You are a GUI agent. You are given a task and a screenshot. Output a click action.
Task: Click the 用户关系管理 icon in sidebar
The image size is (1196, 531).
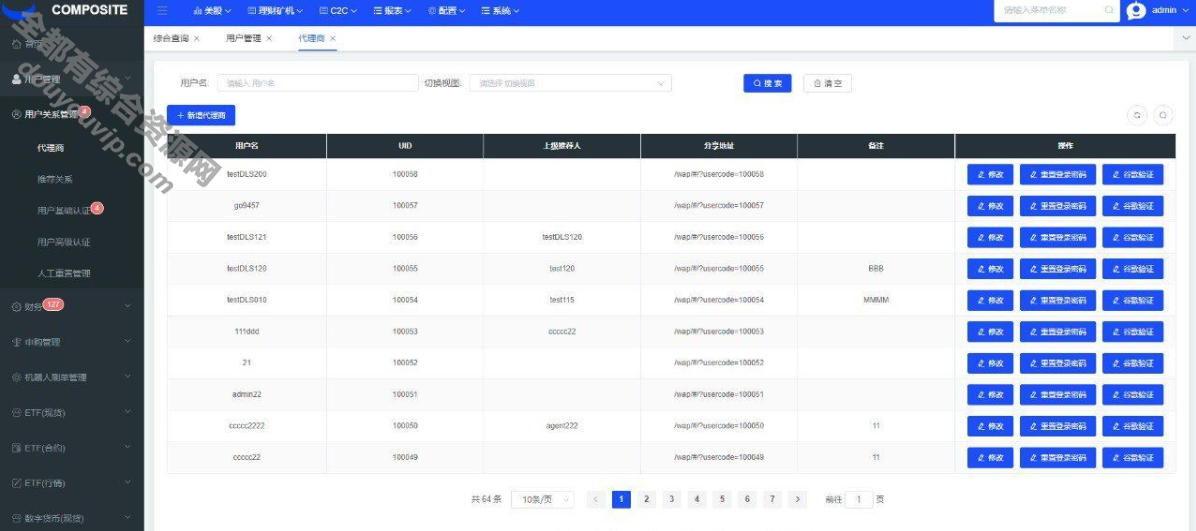click(x=17, y=114)
